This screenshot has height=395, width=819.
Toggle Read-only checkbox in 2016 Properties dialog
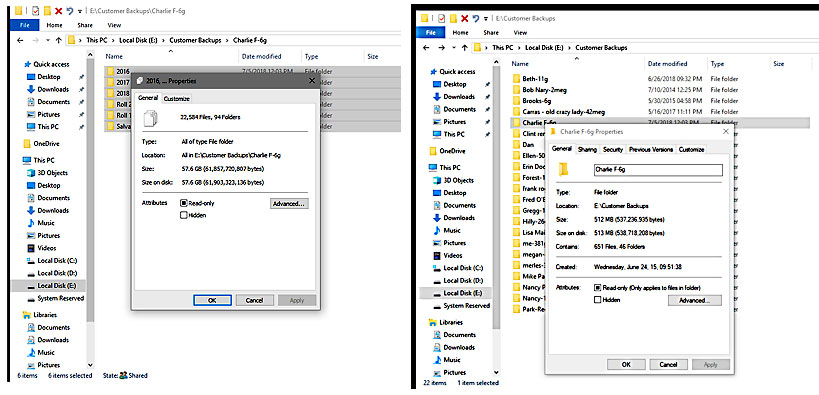183,203
